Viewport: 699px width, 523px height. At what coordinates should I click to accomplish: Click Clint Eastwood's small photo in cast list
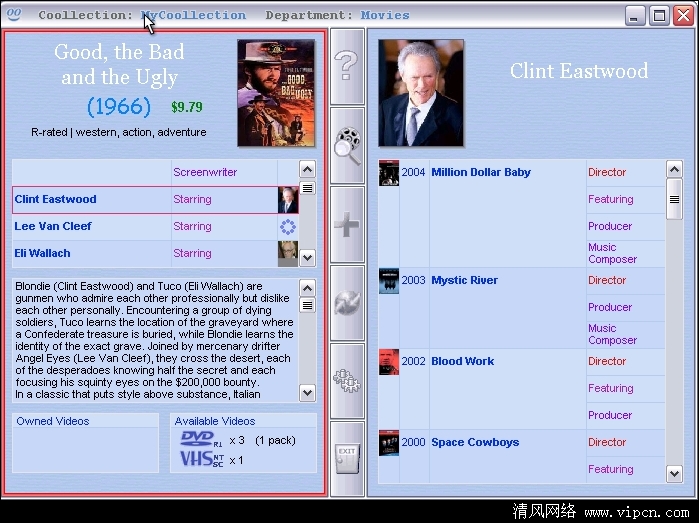(x=288, y=200)
